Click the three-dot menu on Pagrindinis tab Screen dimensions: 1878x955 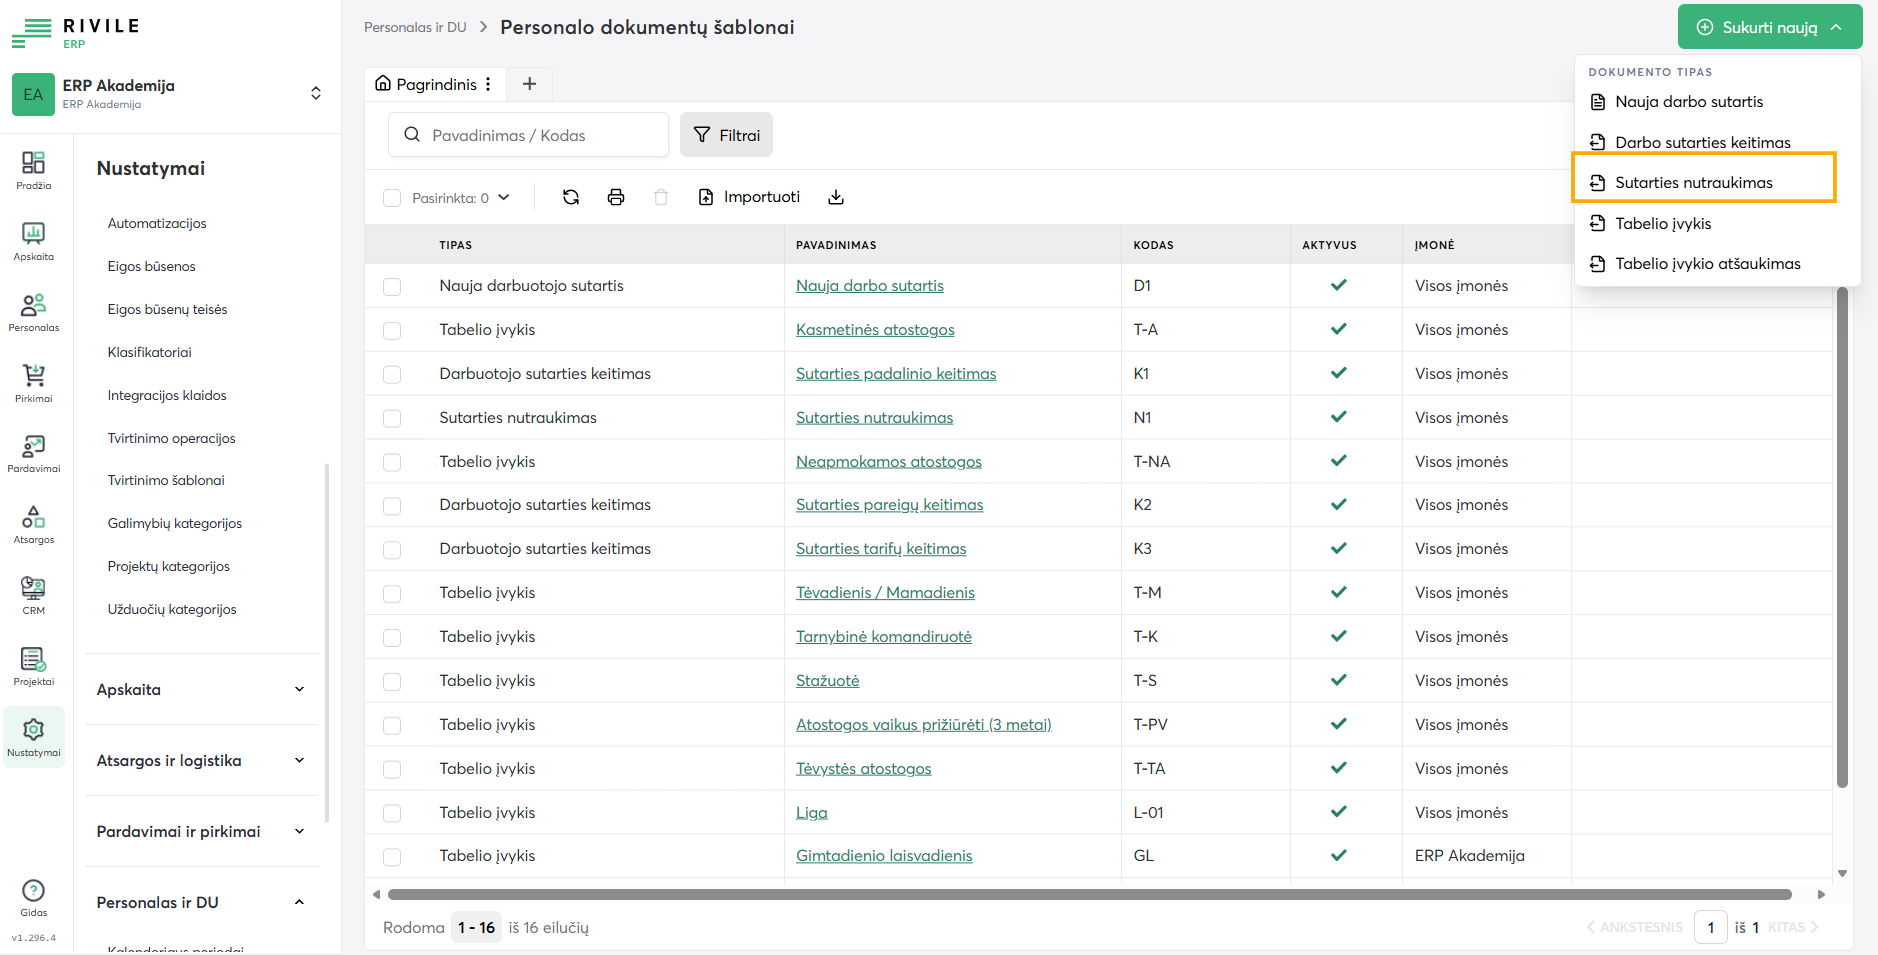click(488, 84)
